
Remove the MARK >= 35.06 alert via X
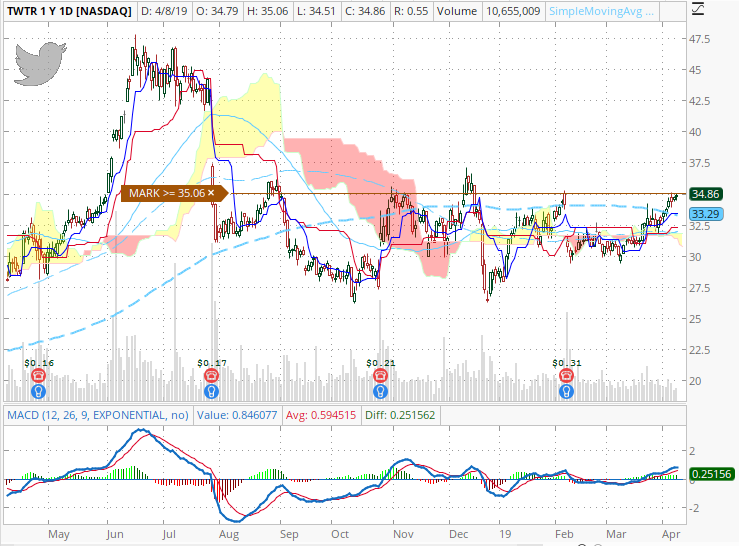click(211, 193)
